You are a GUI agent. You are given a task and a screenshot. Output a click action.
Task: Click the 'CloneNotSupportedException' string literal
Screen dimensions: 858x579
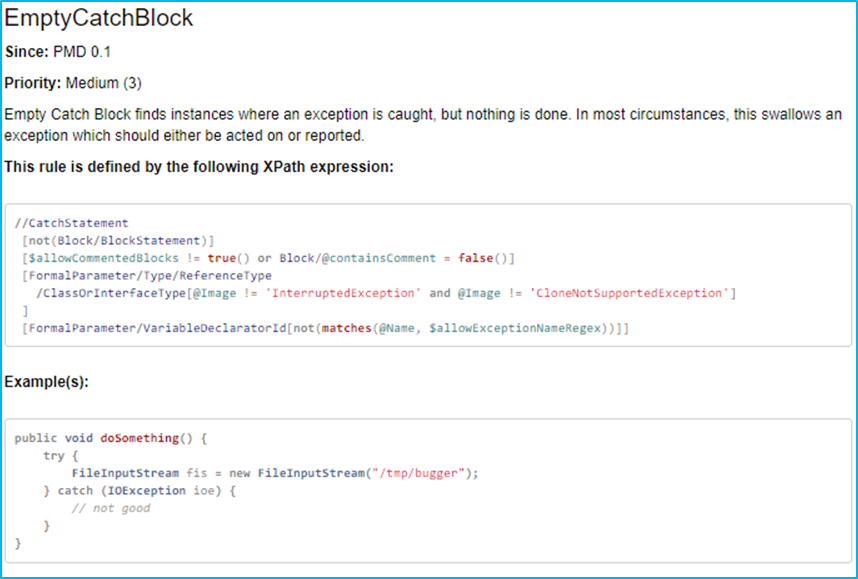[630, 293]
